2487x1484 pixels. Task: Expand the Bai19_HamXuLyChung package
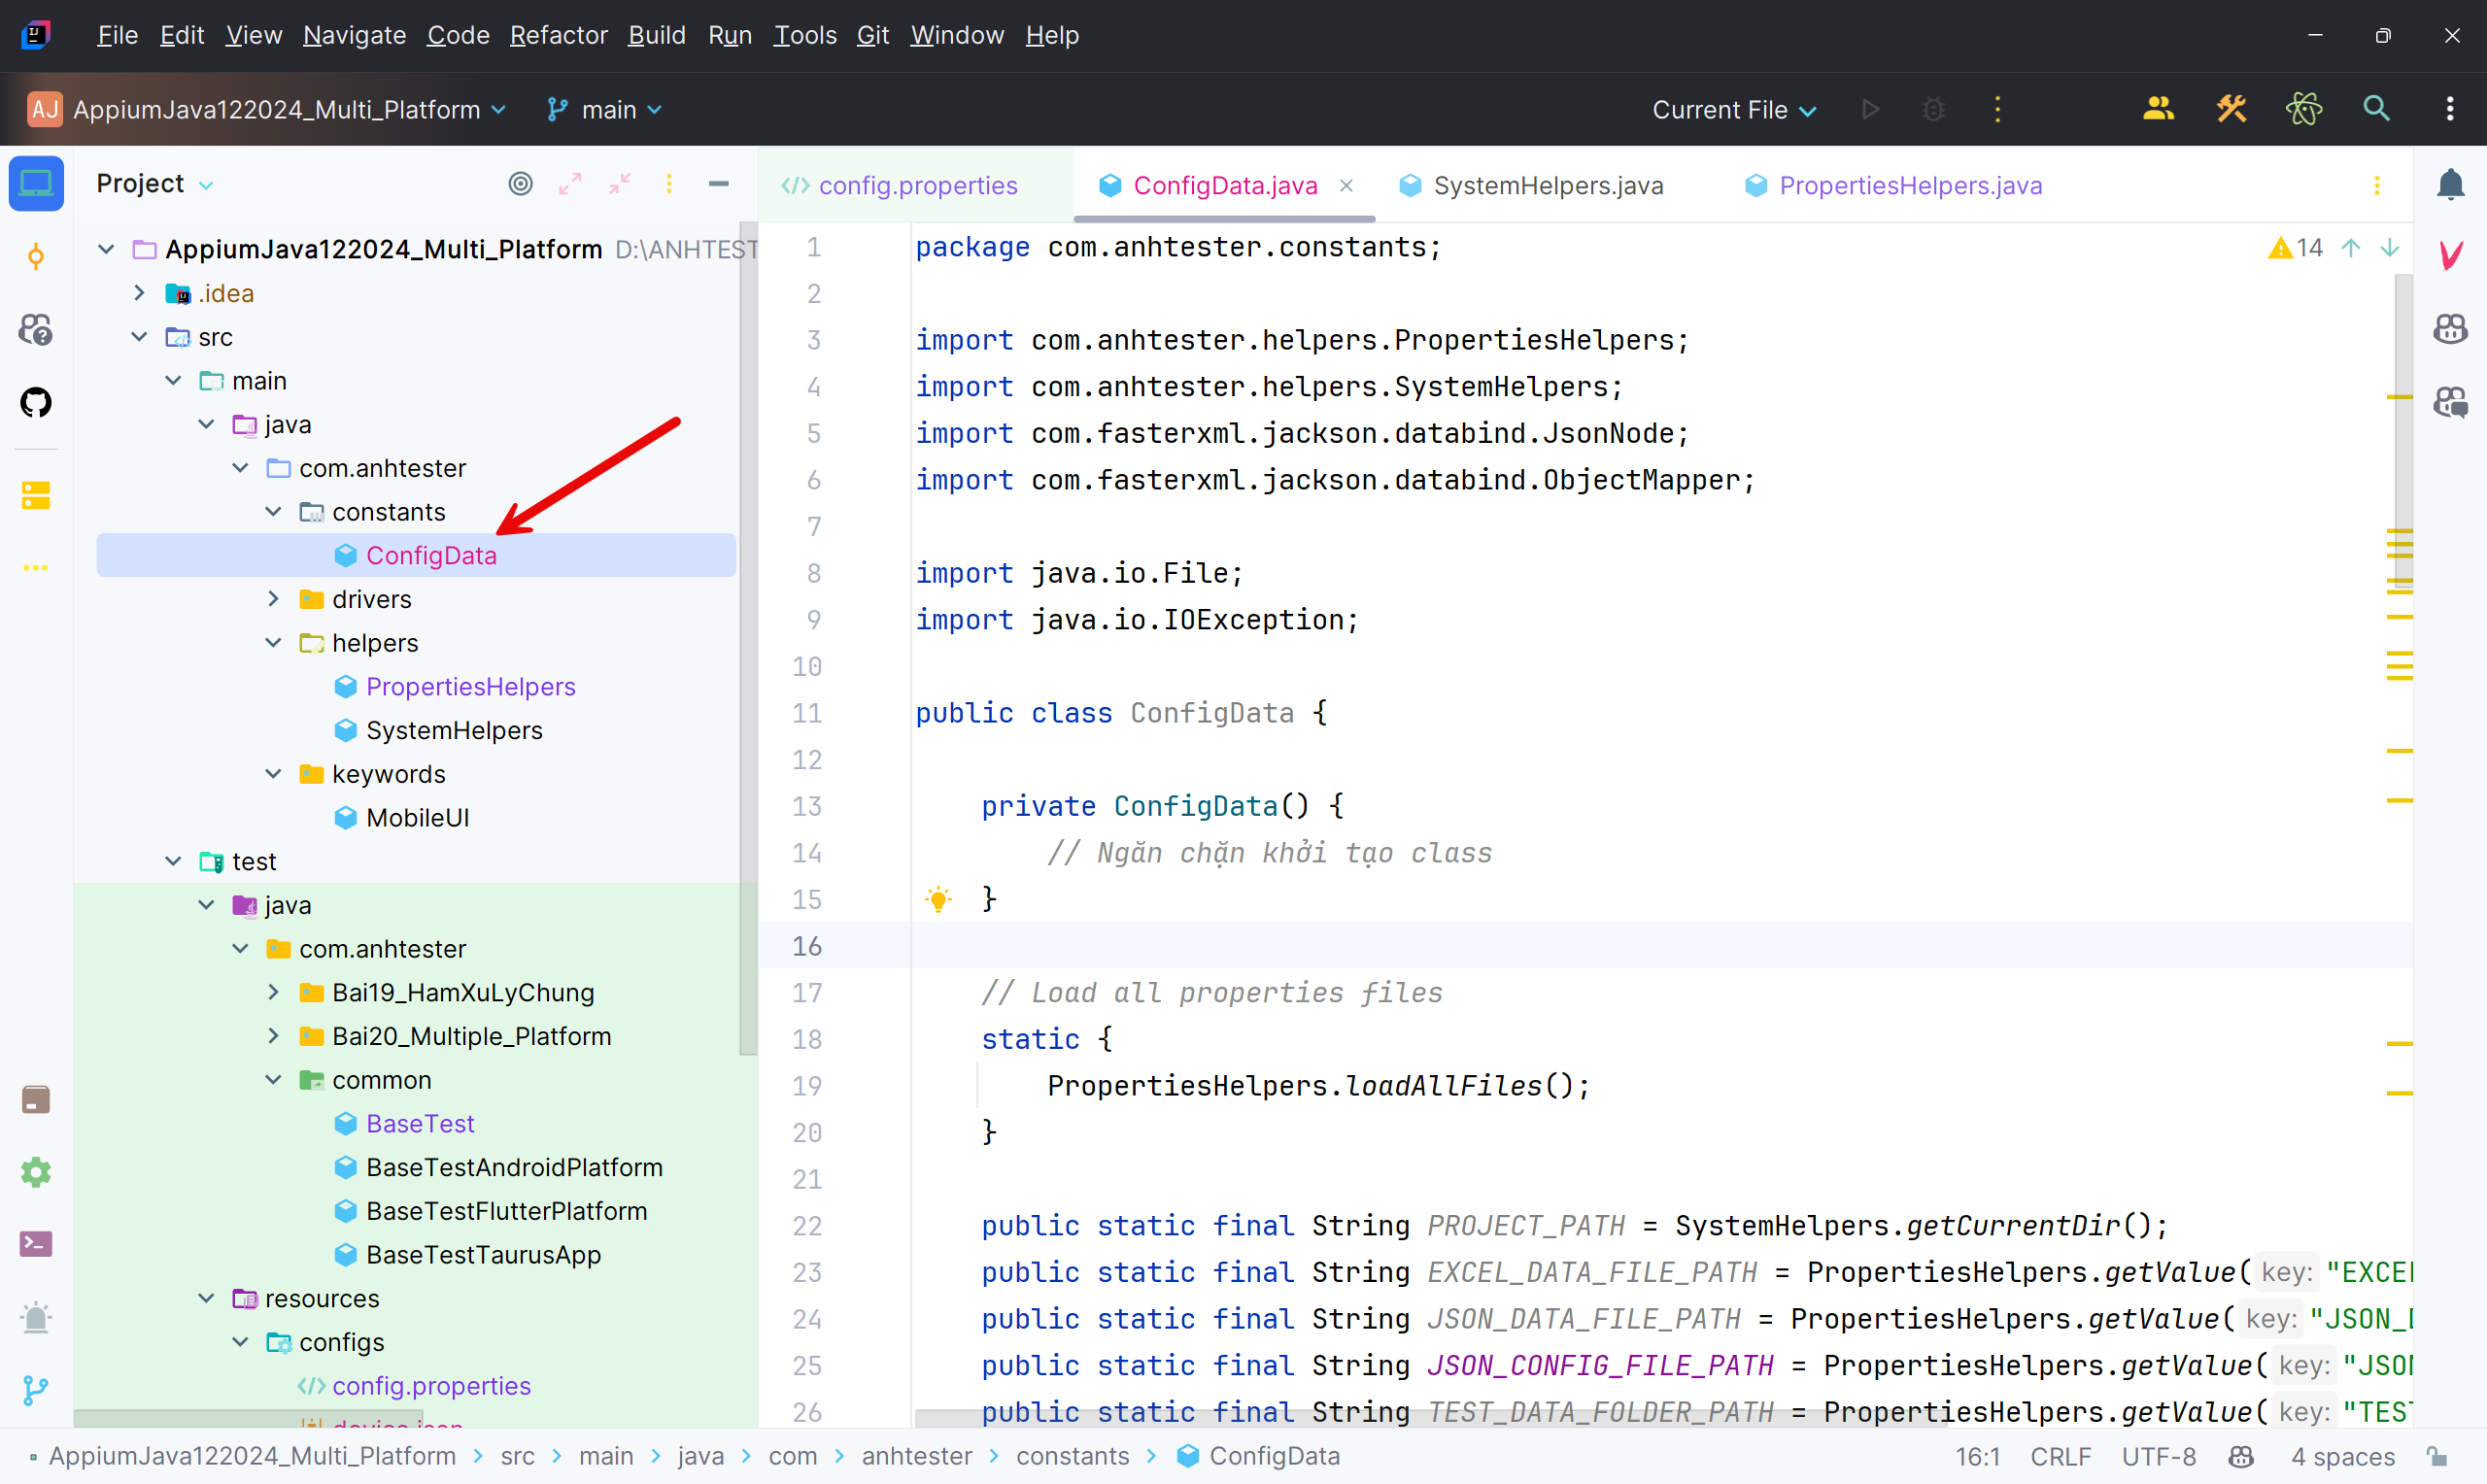coord(273,992)
